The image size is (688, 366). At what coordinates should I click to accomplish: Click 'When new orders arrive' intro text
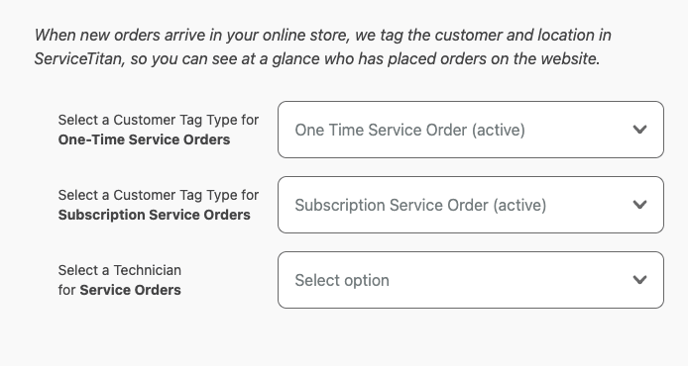119,35
